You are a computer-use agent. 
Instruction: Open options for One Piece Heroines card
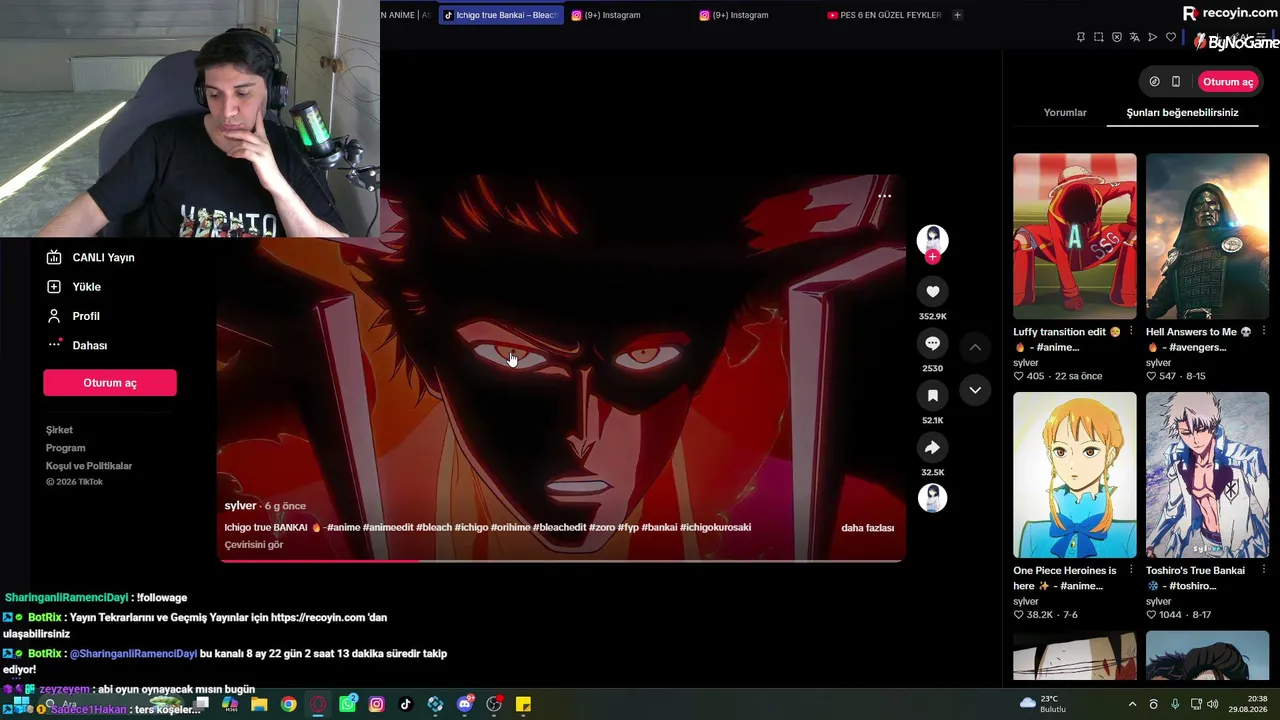click(x=1131, y=570)
